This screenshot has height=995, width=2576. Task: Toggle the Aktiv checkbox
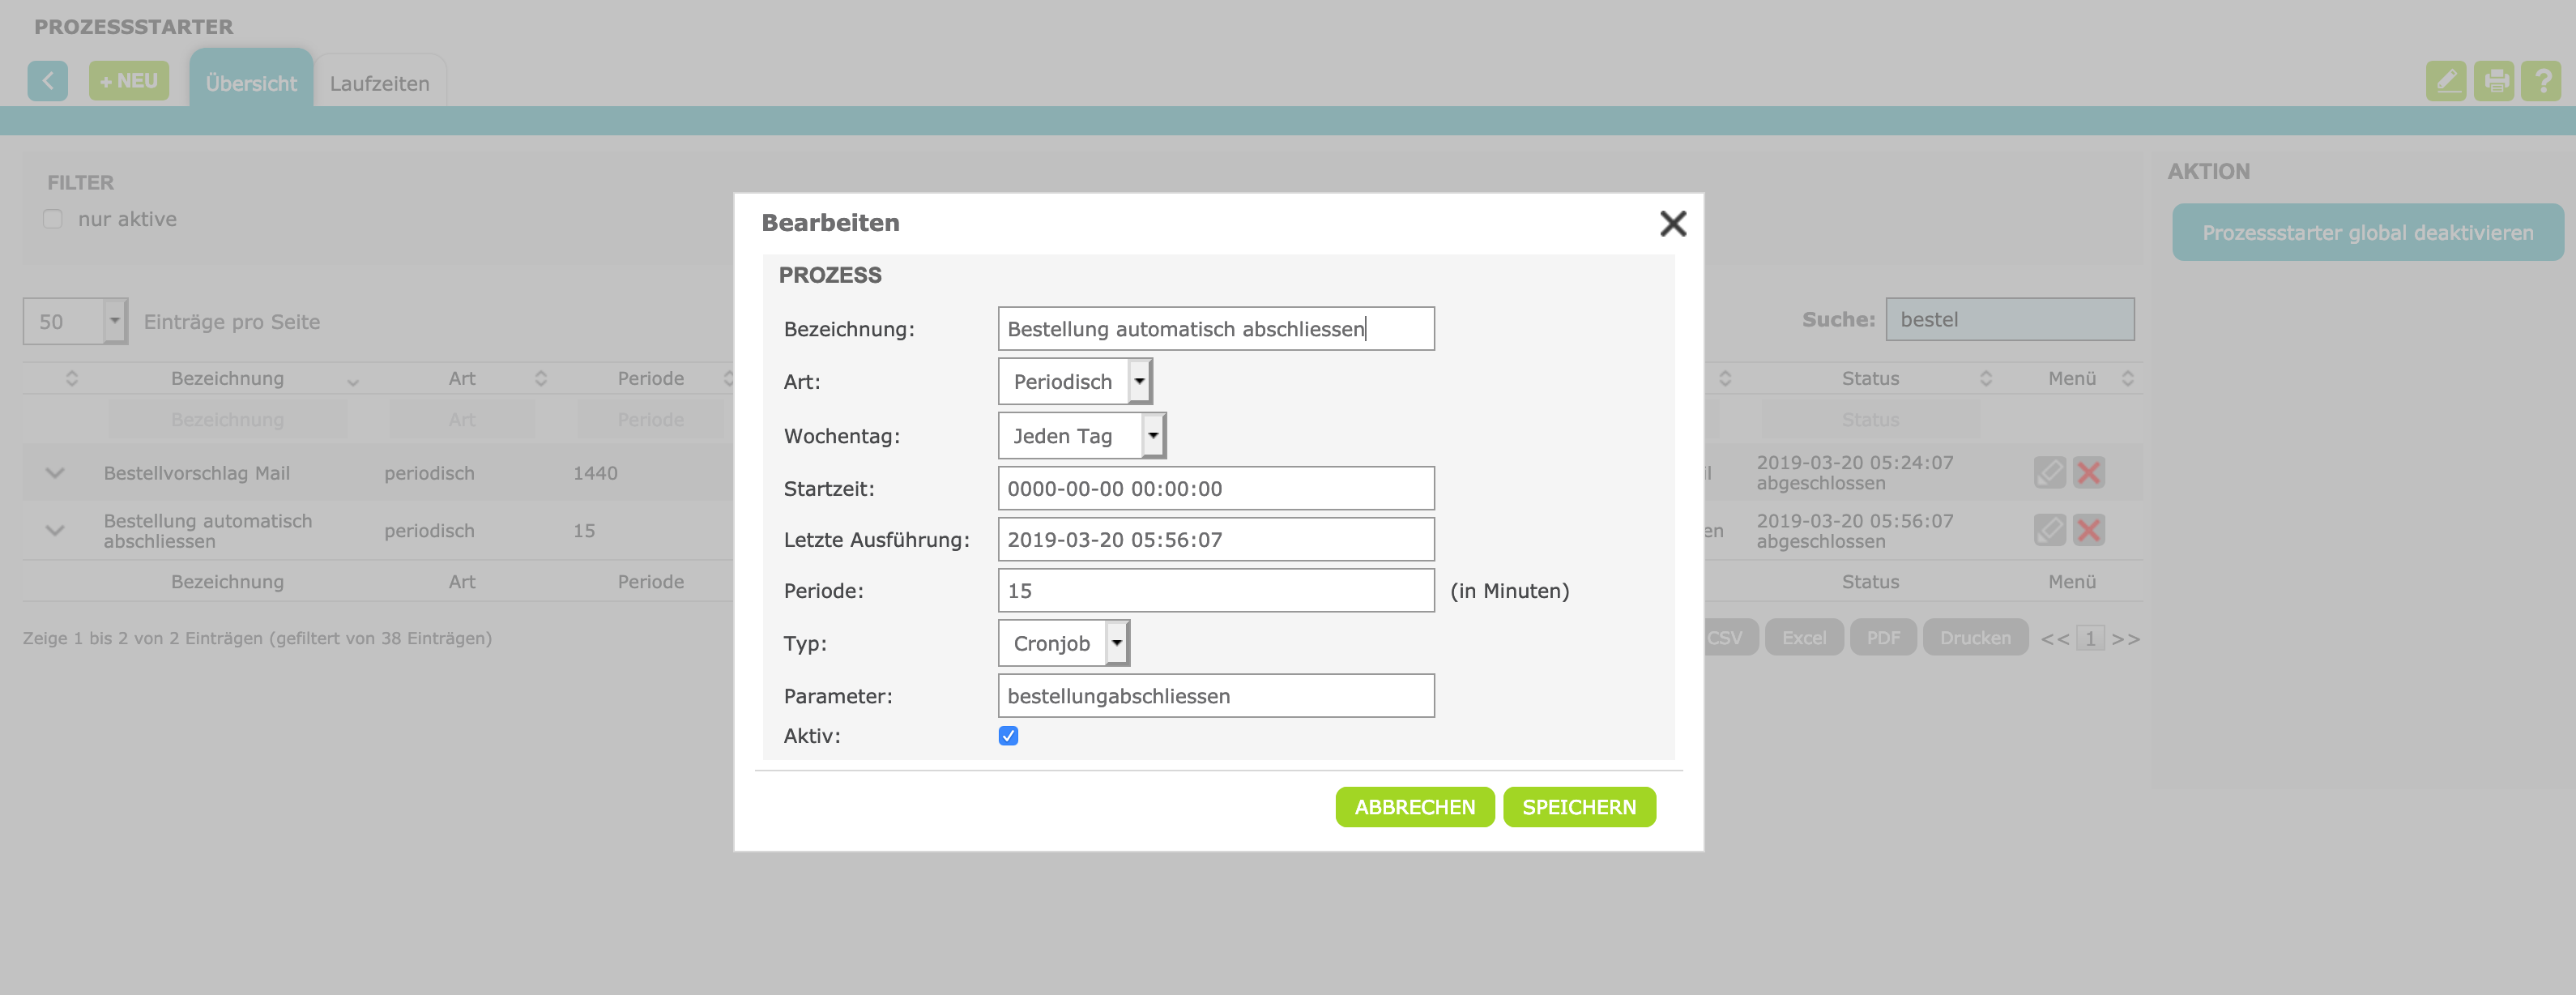tap(1008, 736)
